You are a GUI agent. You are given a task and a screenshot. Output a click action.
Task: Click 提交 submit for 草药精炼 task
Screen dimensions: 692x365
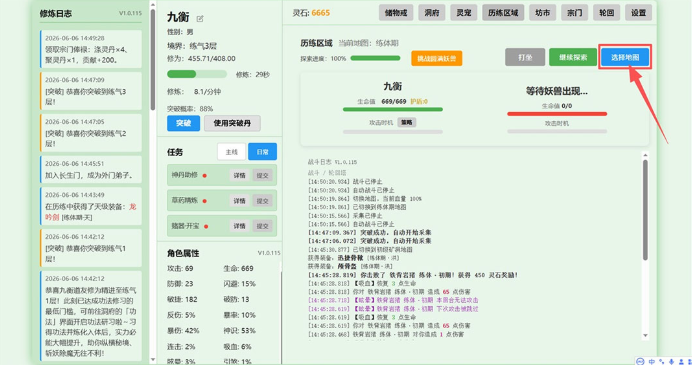click(263, 201)
